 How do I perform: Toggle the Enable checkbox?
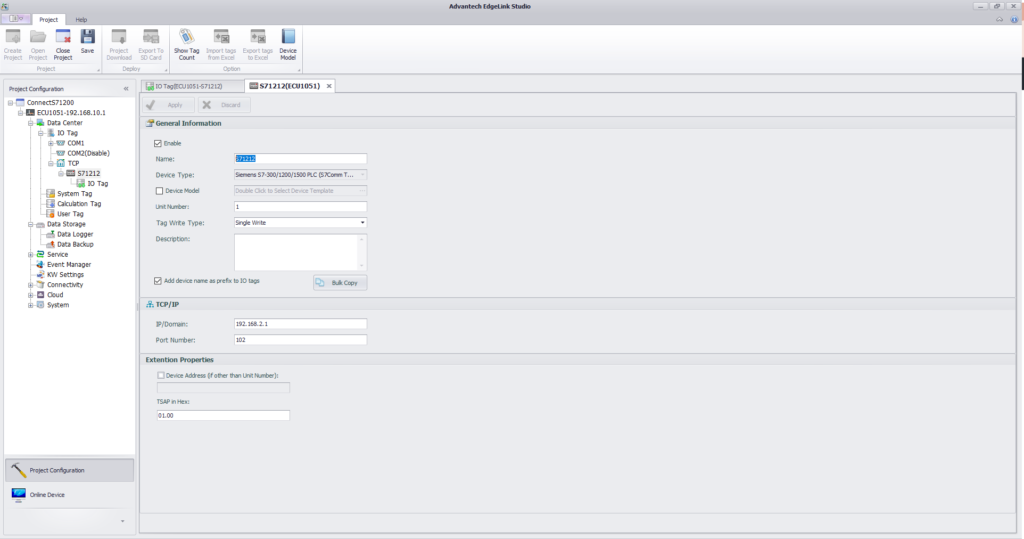(157, 143)
